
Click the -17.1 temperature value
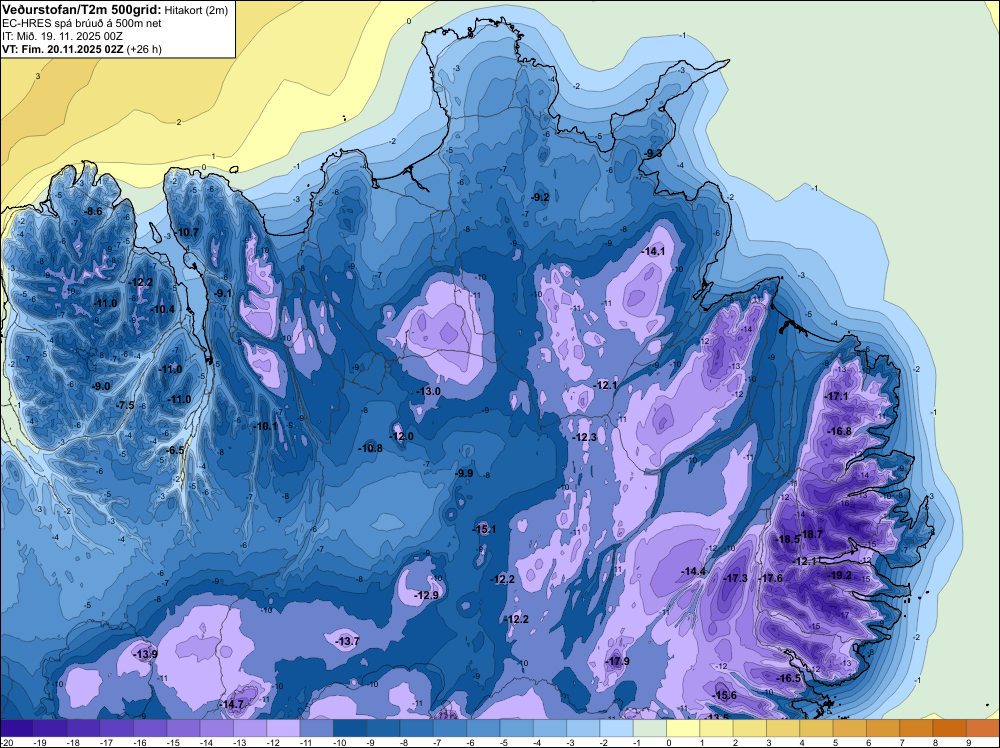(837, 397)
